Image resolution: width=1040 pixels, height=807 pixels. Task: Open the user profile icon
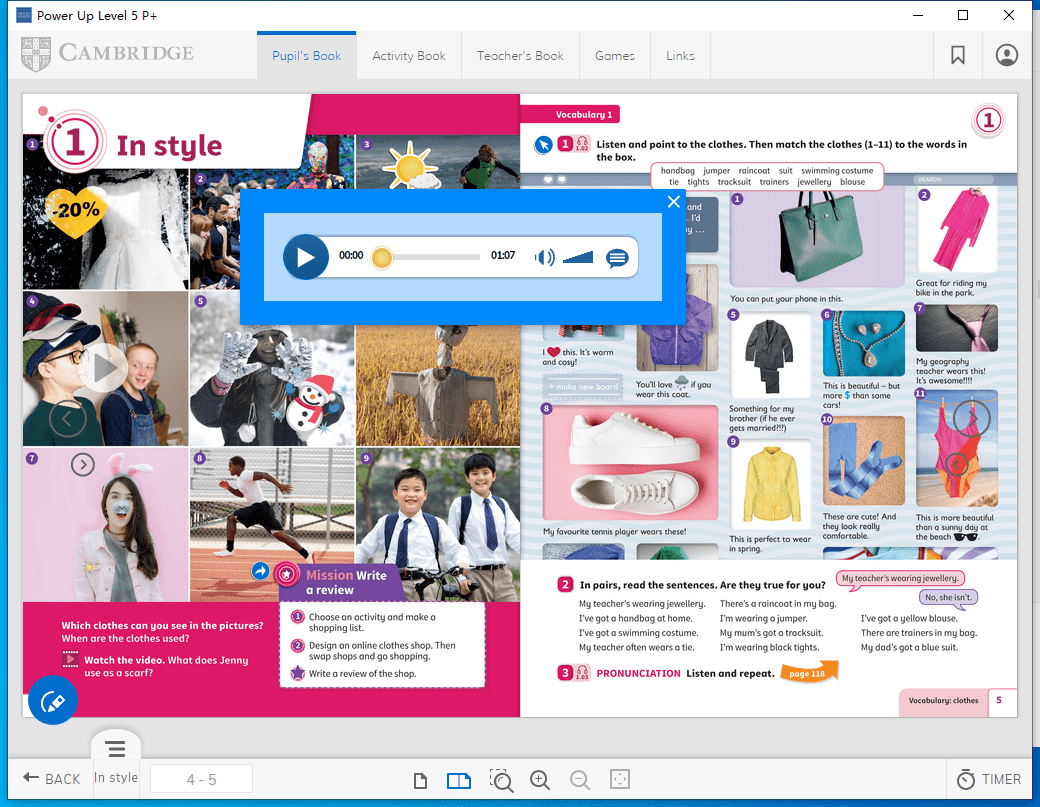coord(1006,55)
